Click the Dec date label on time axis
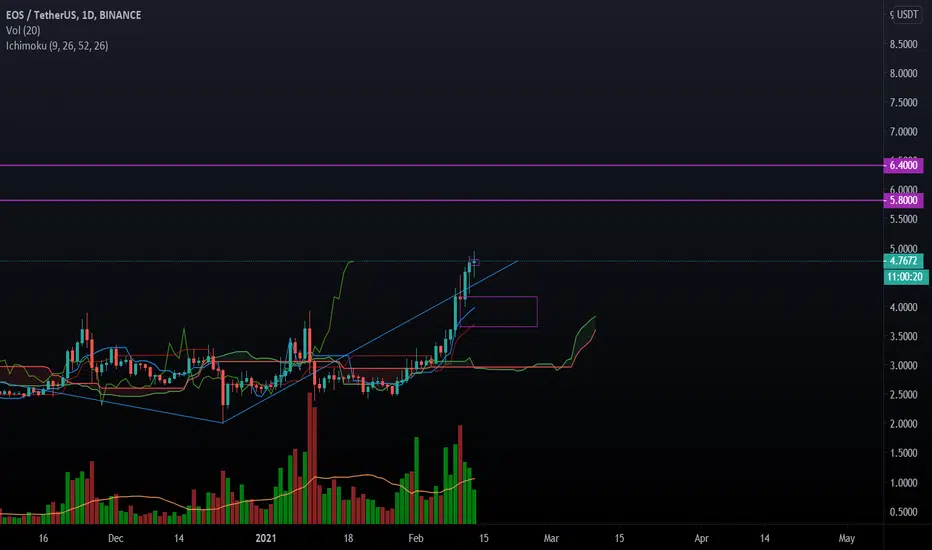932x550 pixels. 115,538
